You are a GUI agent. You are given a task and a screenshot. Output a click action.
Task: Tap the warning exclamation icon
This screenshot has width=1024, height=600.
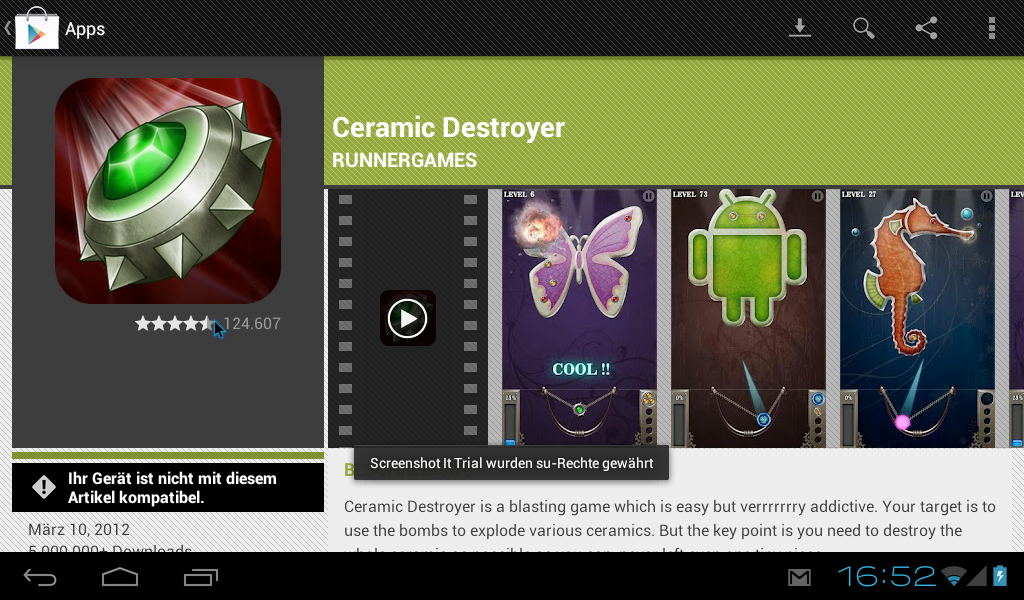coord(44,487)
